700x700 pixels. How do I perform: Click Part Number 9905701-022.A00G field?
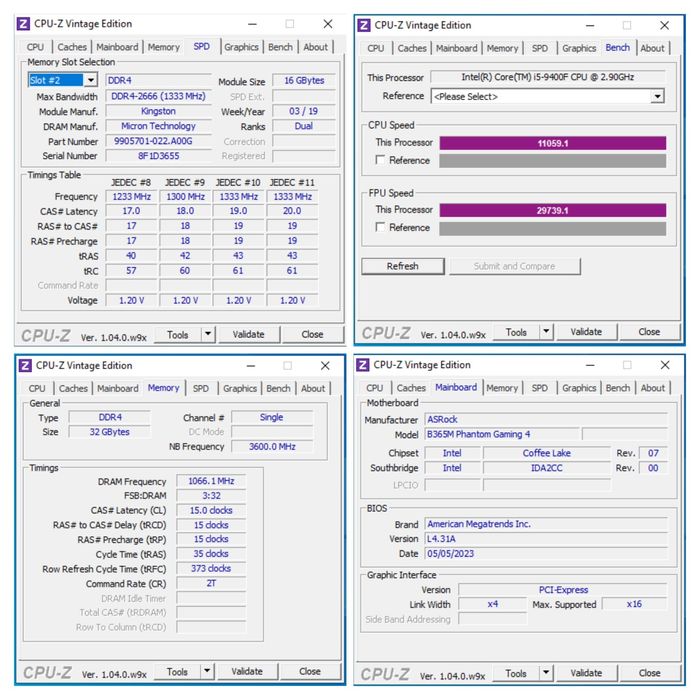(x=158, y=141)
